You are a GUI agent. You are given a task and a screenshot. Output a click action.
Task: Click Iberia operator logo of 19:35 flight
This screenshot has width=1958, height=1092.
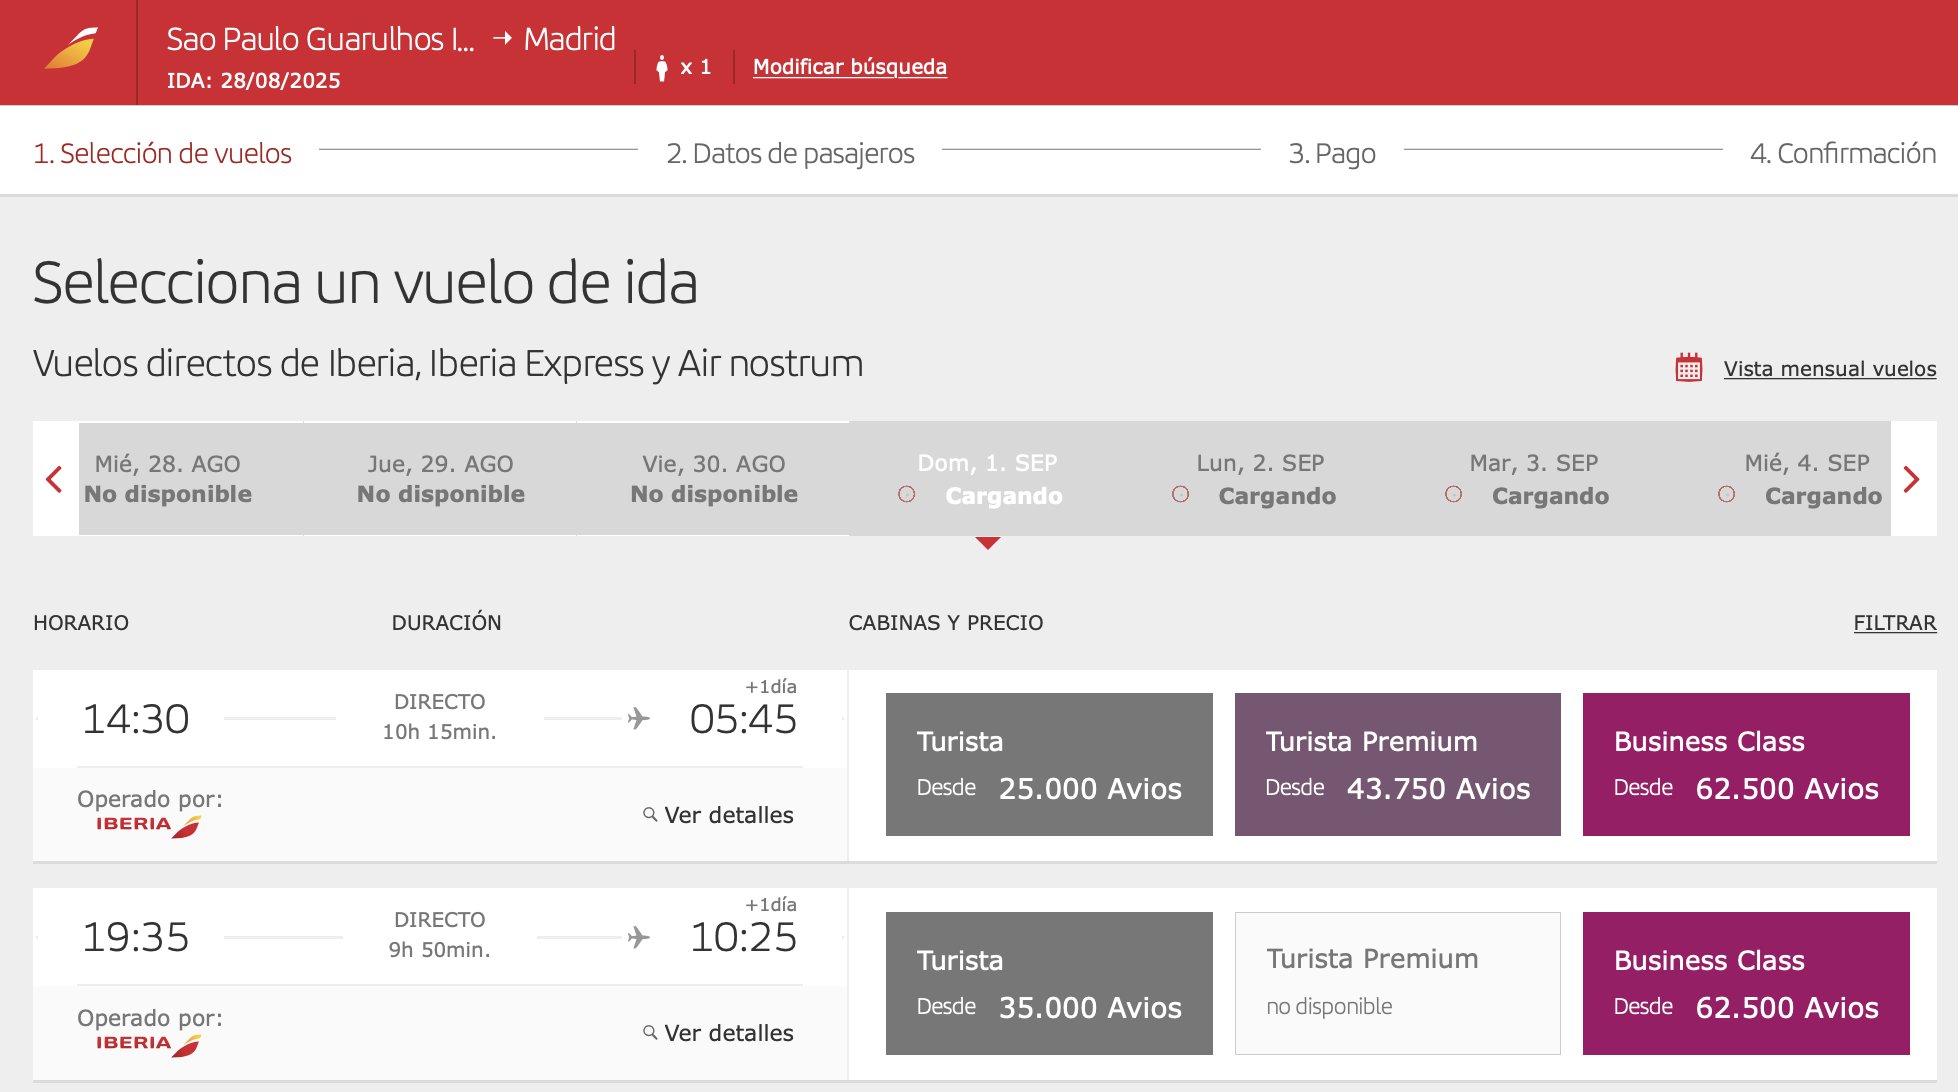(x=148, y=1045)
